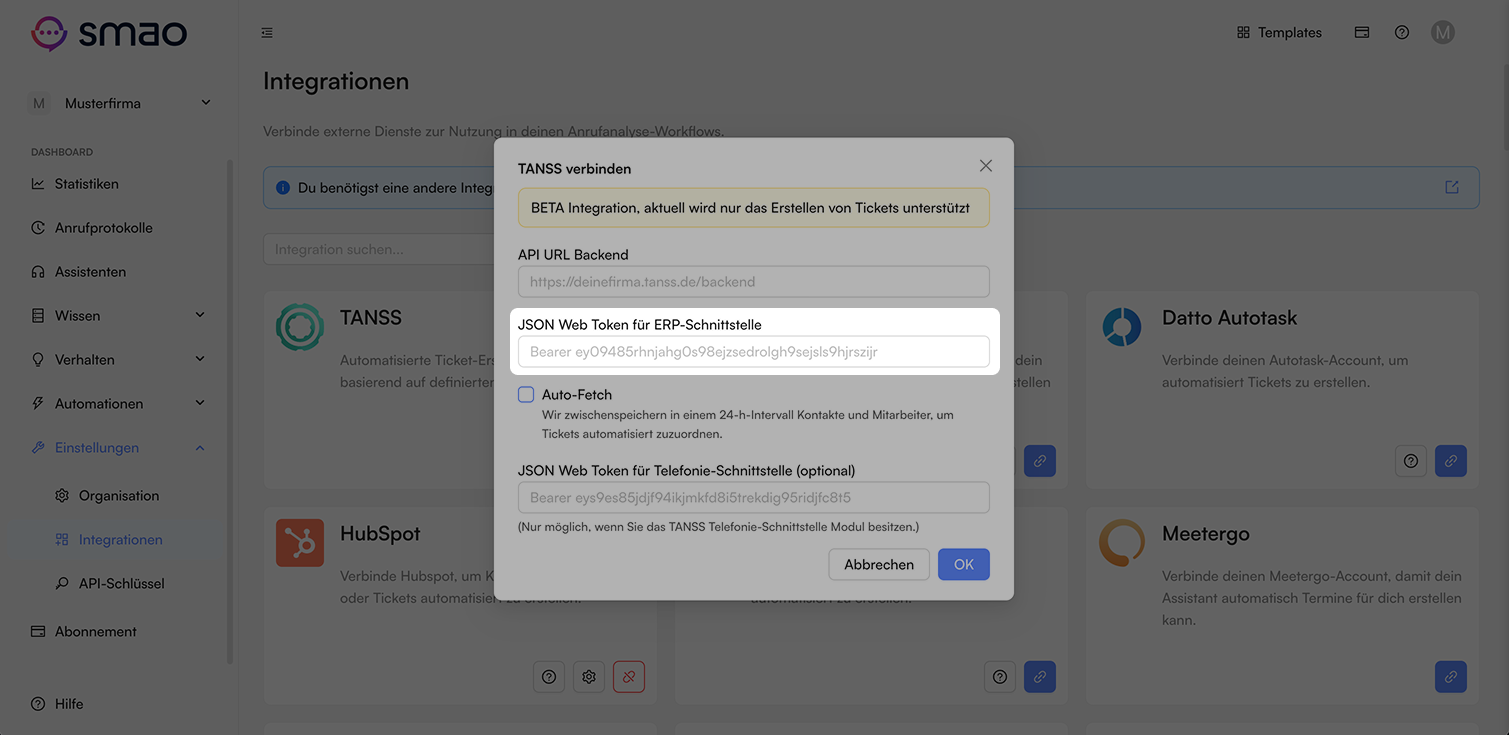Enable the Auto-Fetch checkbox
1509x735 pixels.
click(526, 395)
